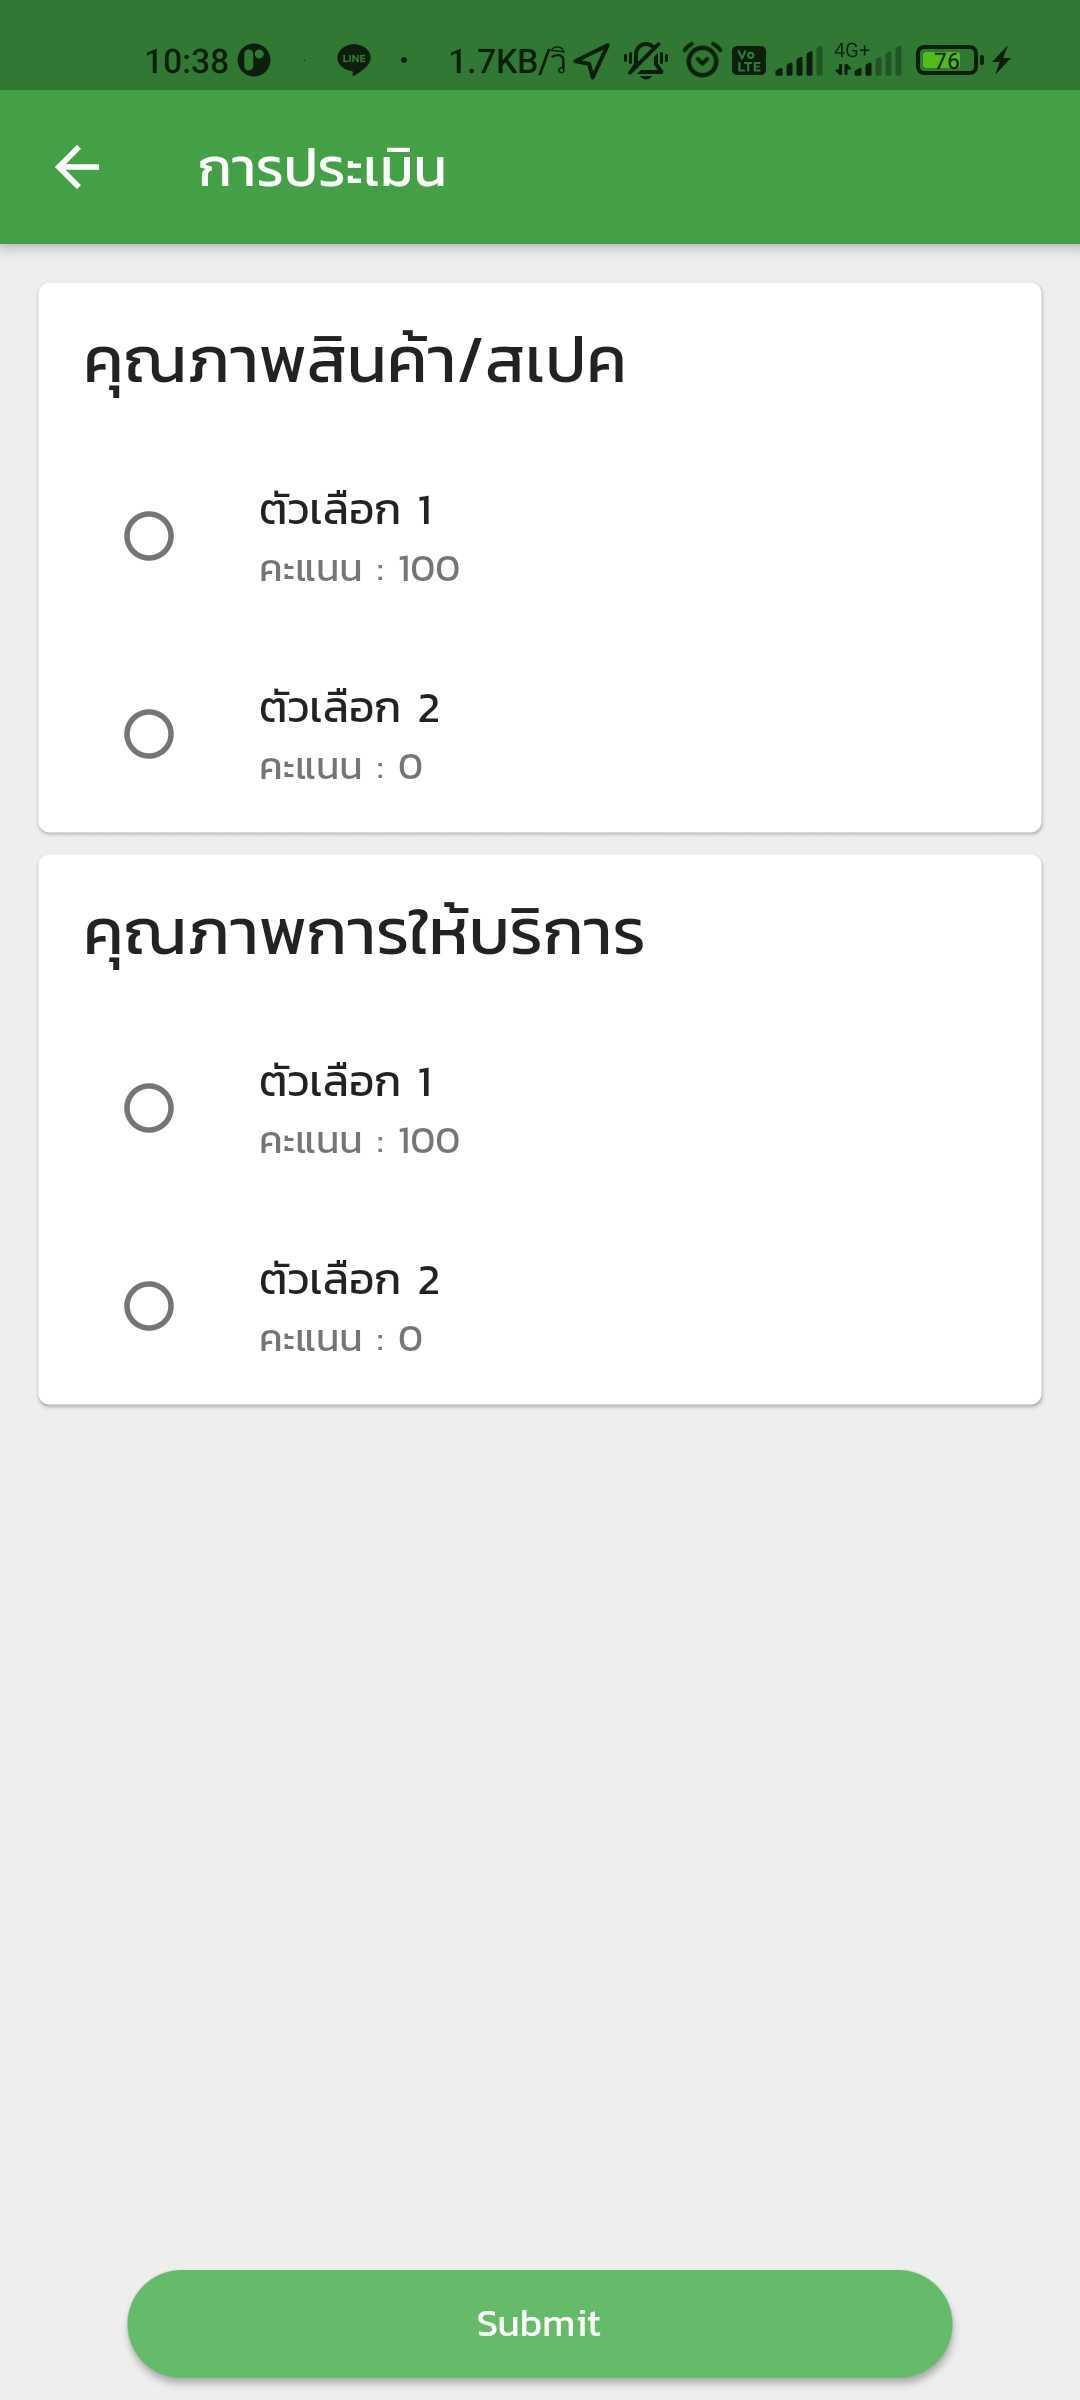Select ตัวเลือก 2 radio under คุณภาพสินค้า/สเปค

tap(149, 734)
